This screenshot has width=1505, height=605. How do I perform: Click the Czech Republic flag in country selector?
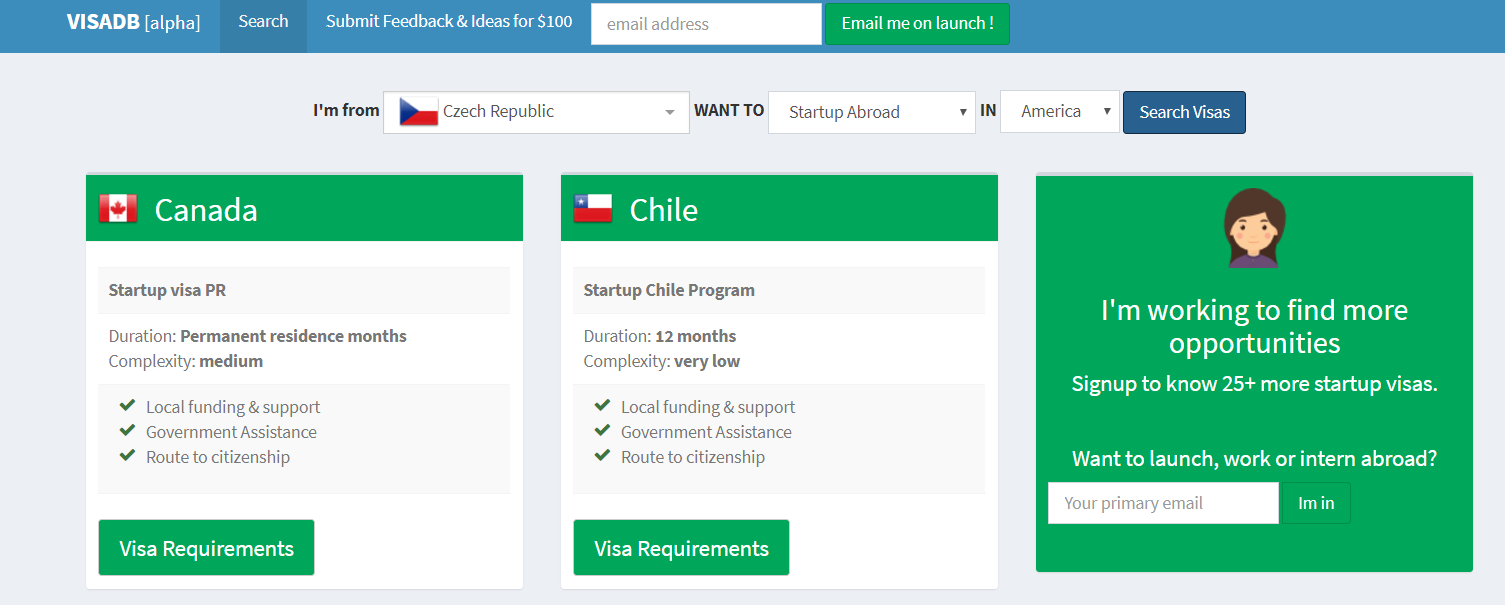(x=419, y=112)
